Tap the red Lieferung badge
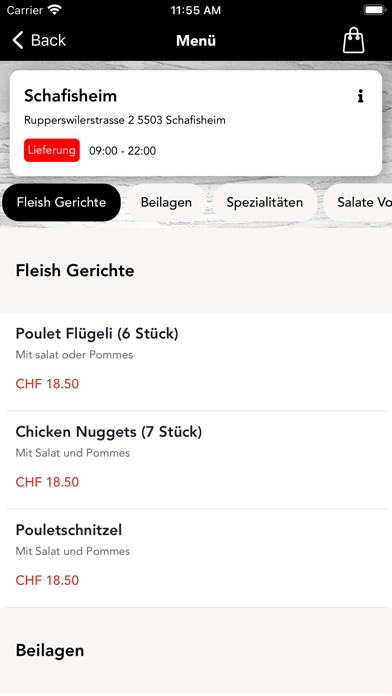 coord(52,150)
